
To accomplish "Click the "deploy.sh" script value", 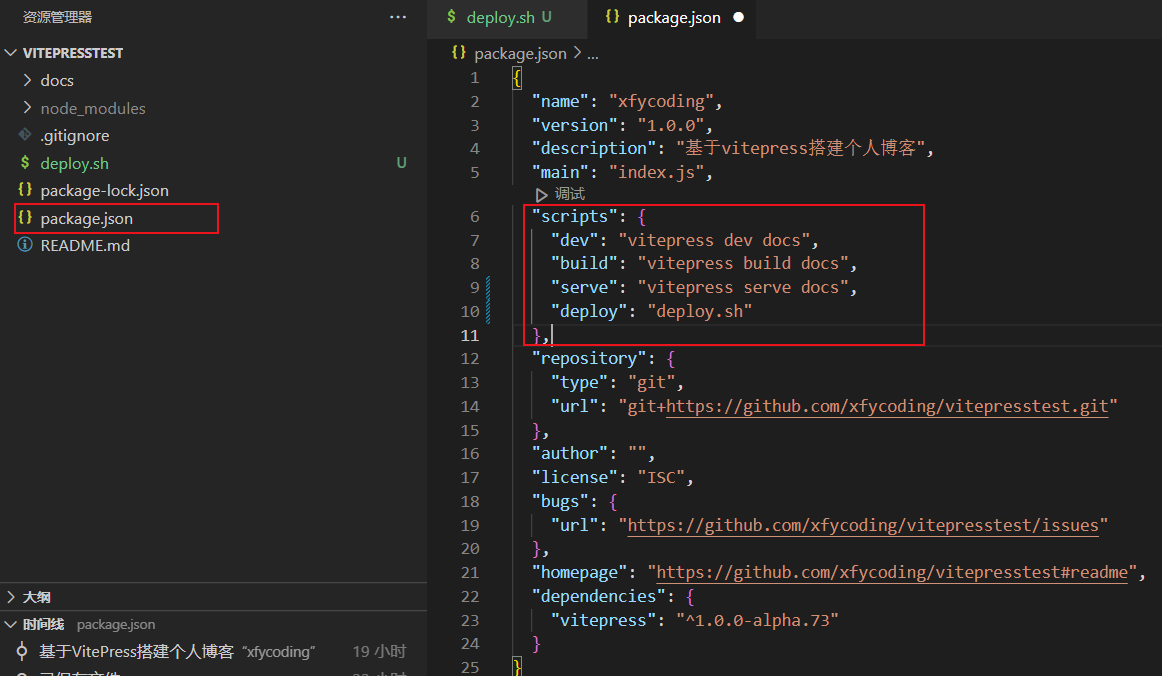I will [x=700, y=311].
